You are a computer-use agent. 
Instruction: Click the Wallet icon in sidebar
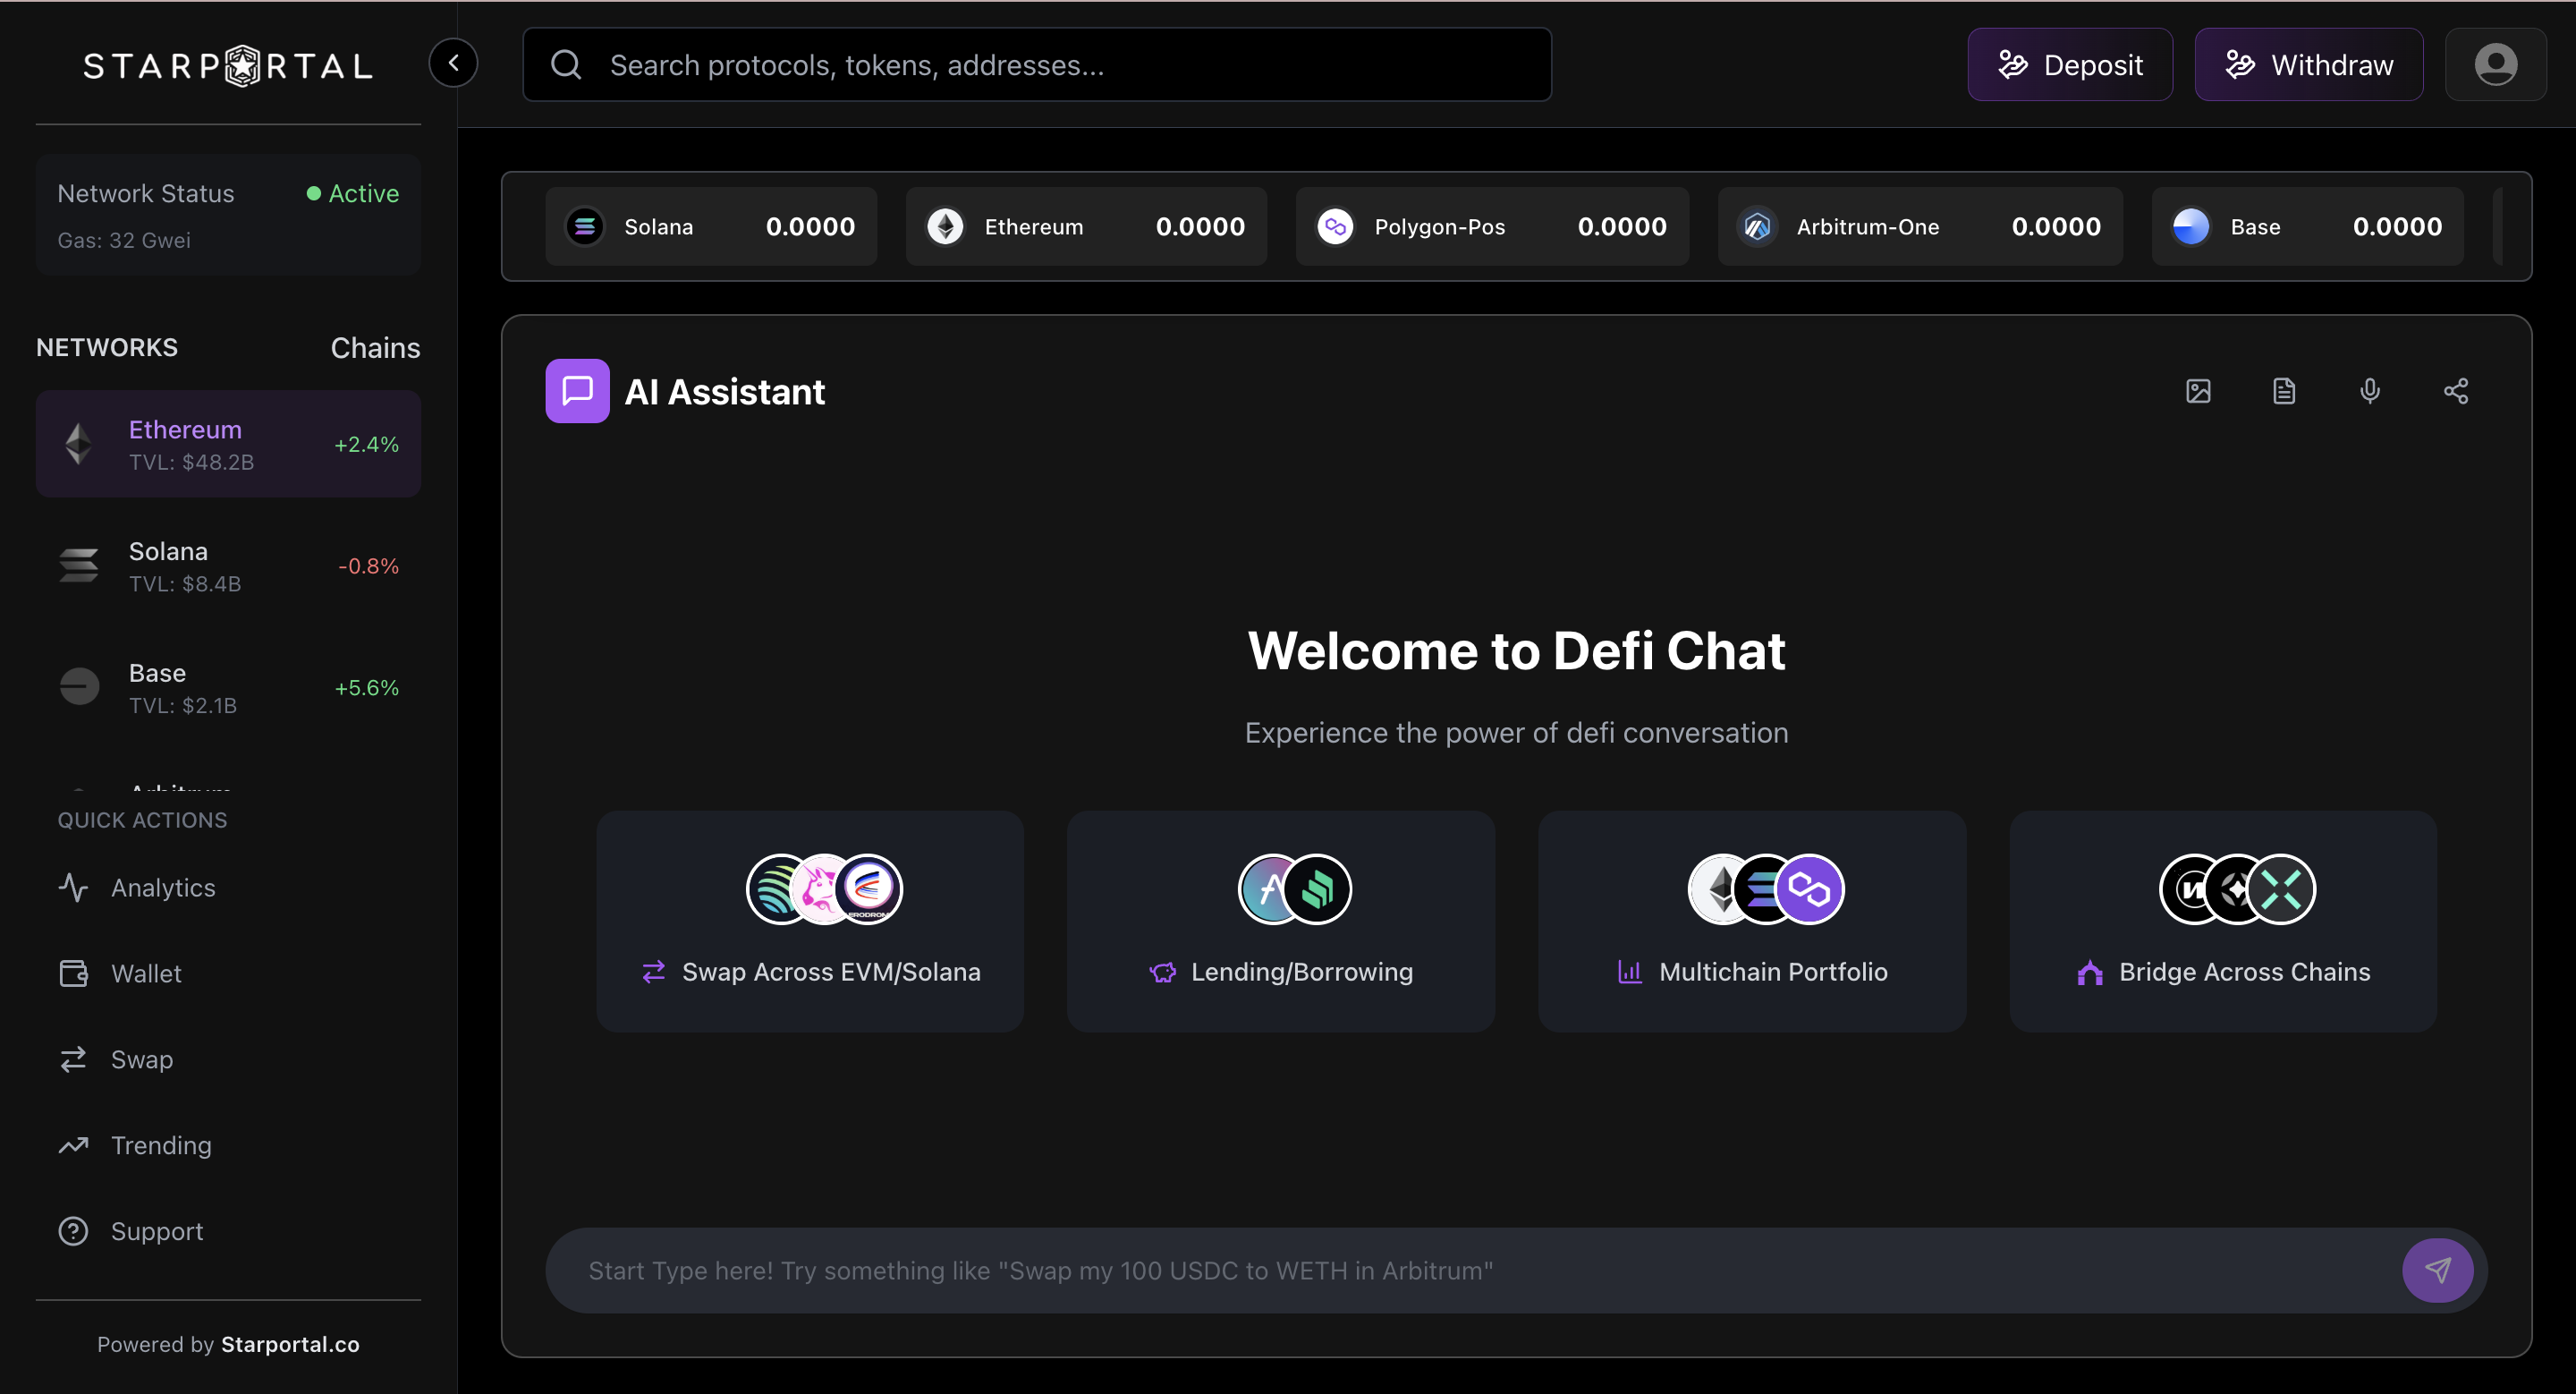73,974
